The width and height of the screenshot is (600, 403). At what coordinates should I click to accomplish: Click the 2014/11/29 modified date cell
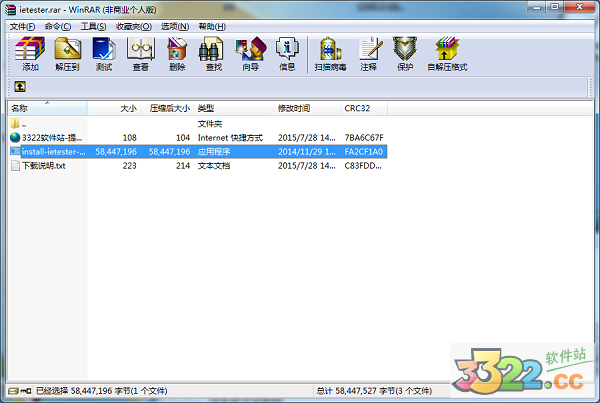click(x=307, y=152)
